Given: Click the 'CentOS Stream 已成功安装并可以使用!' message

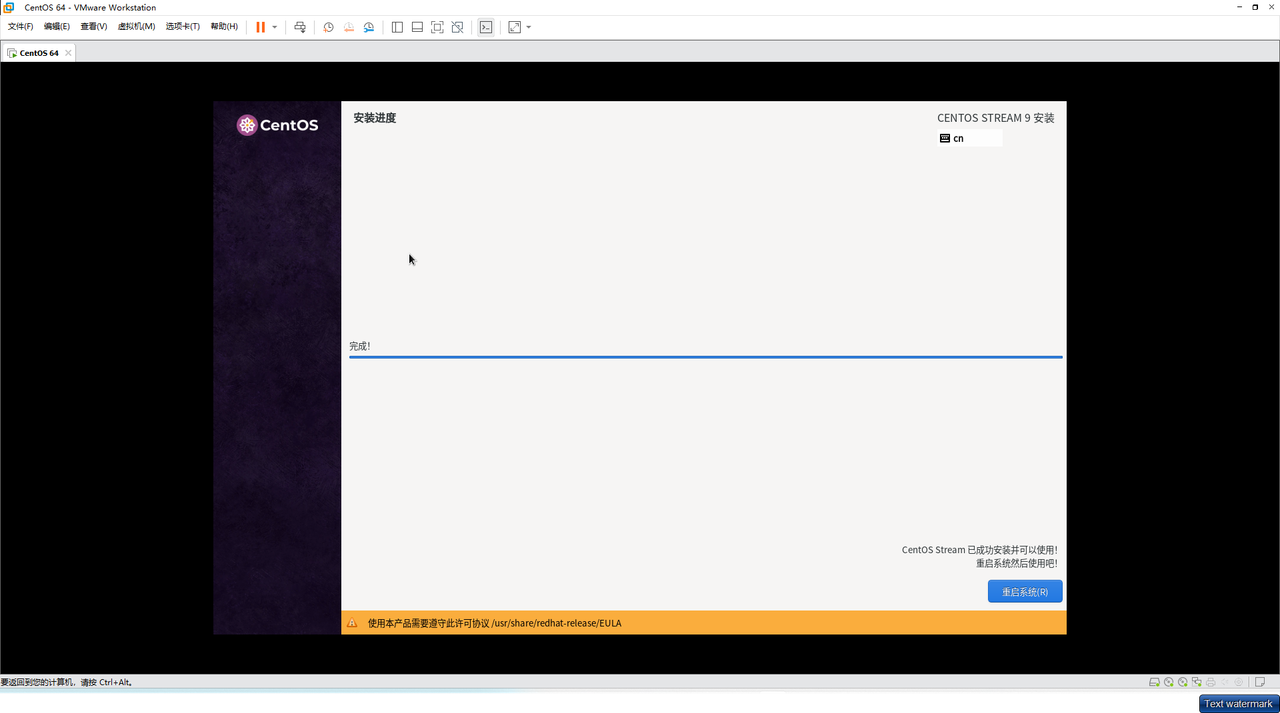Looking at the screenshot, I should tap(979, 550).
